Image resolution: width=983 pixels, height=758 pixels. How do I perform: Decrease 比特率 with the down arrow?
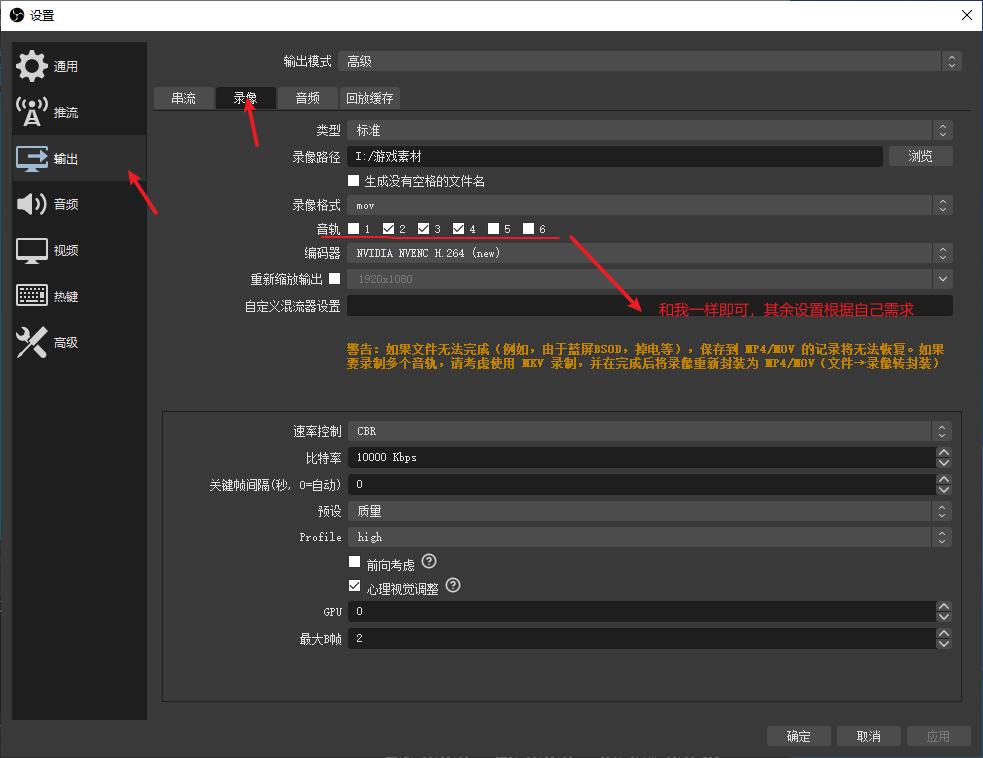(x=944, y=463)
